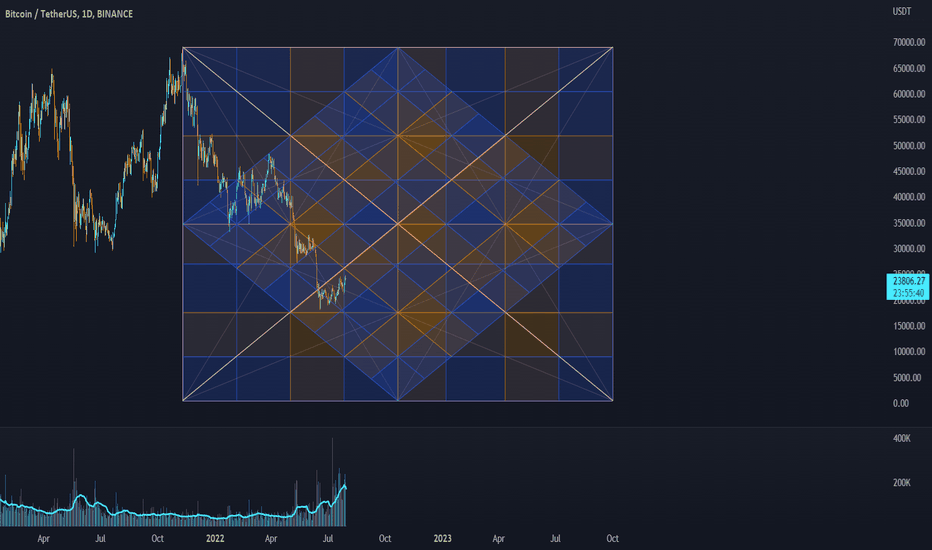Click the volume moving average line end
The image size is (932, 550).
(x=345, y=487)
